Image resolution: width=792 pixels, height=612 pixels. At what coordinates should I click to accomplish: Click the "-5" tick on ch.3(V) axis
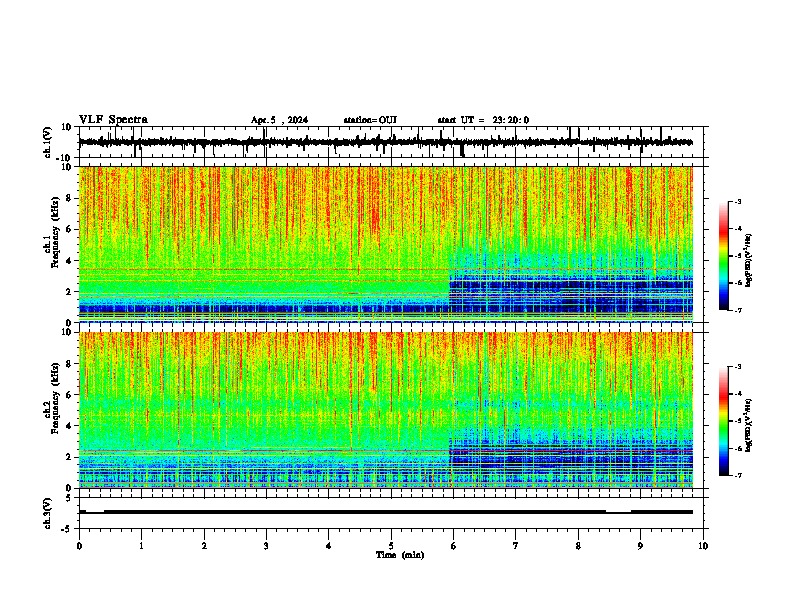(x=67, y=529)
